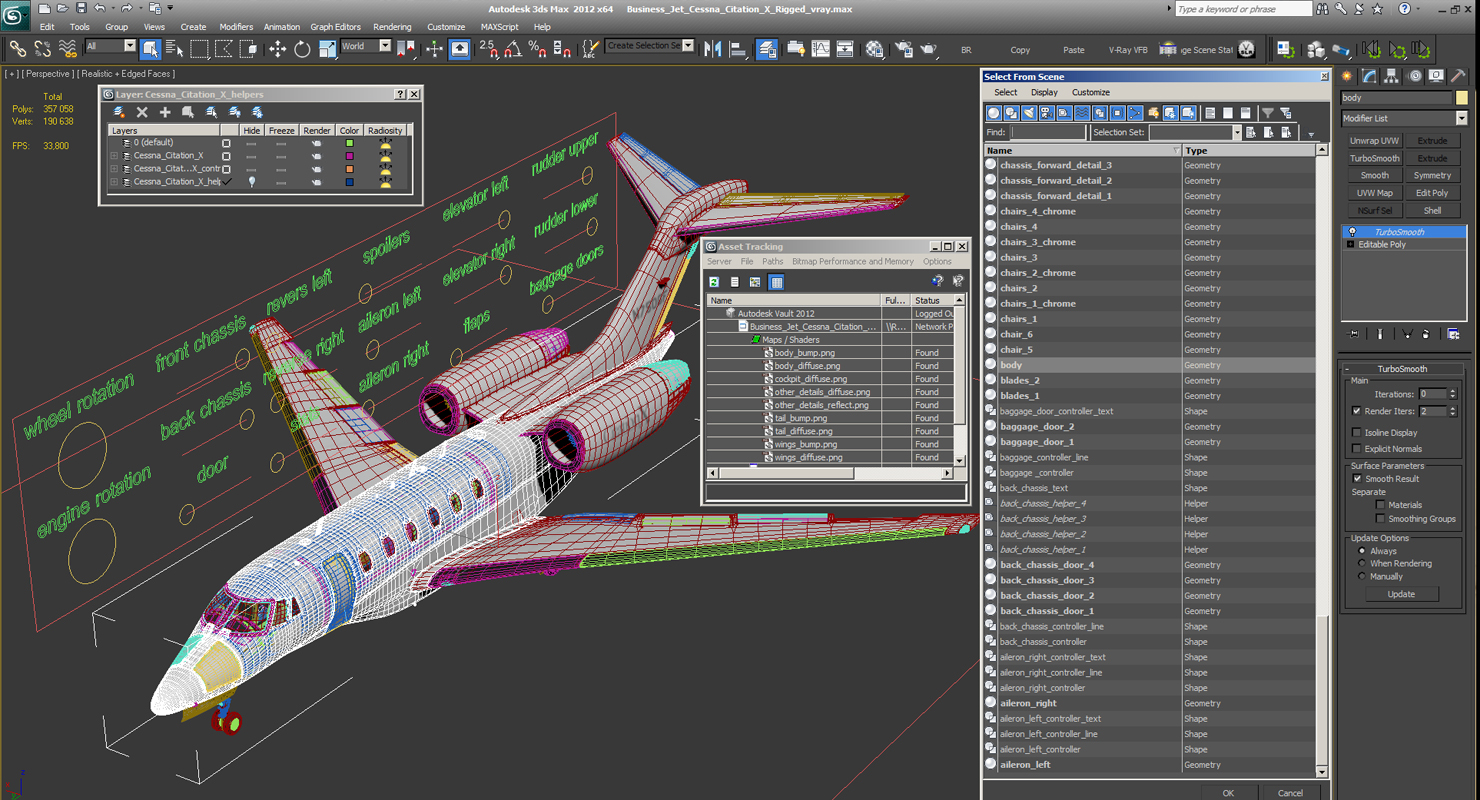The width and height of the screenshot is (1480, 800).
Task: Collapse Maps / Shaders tree node
Action: pos(755,340)
